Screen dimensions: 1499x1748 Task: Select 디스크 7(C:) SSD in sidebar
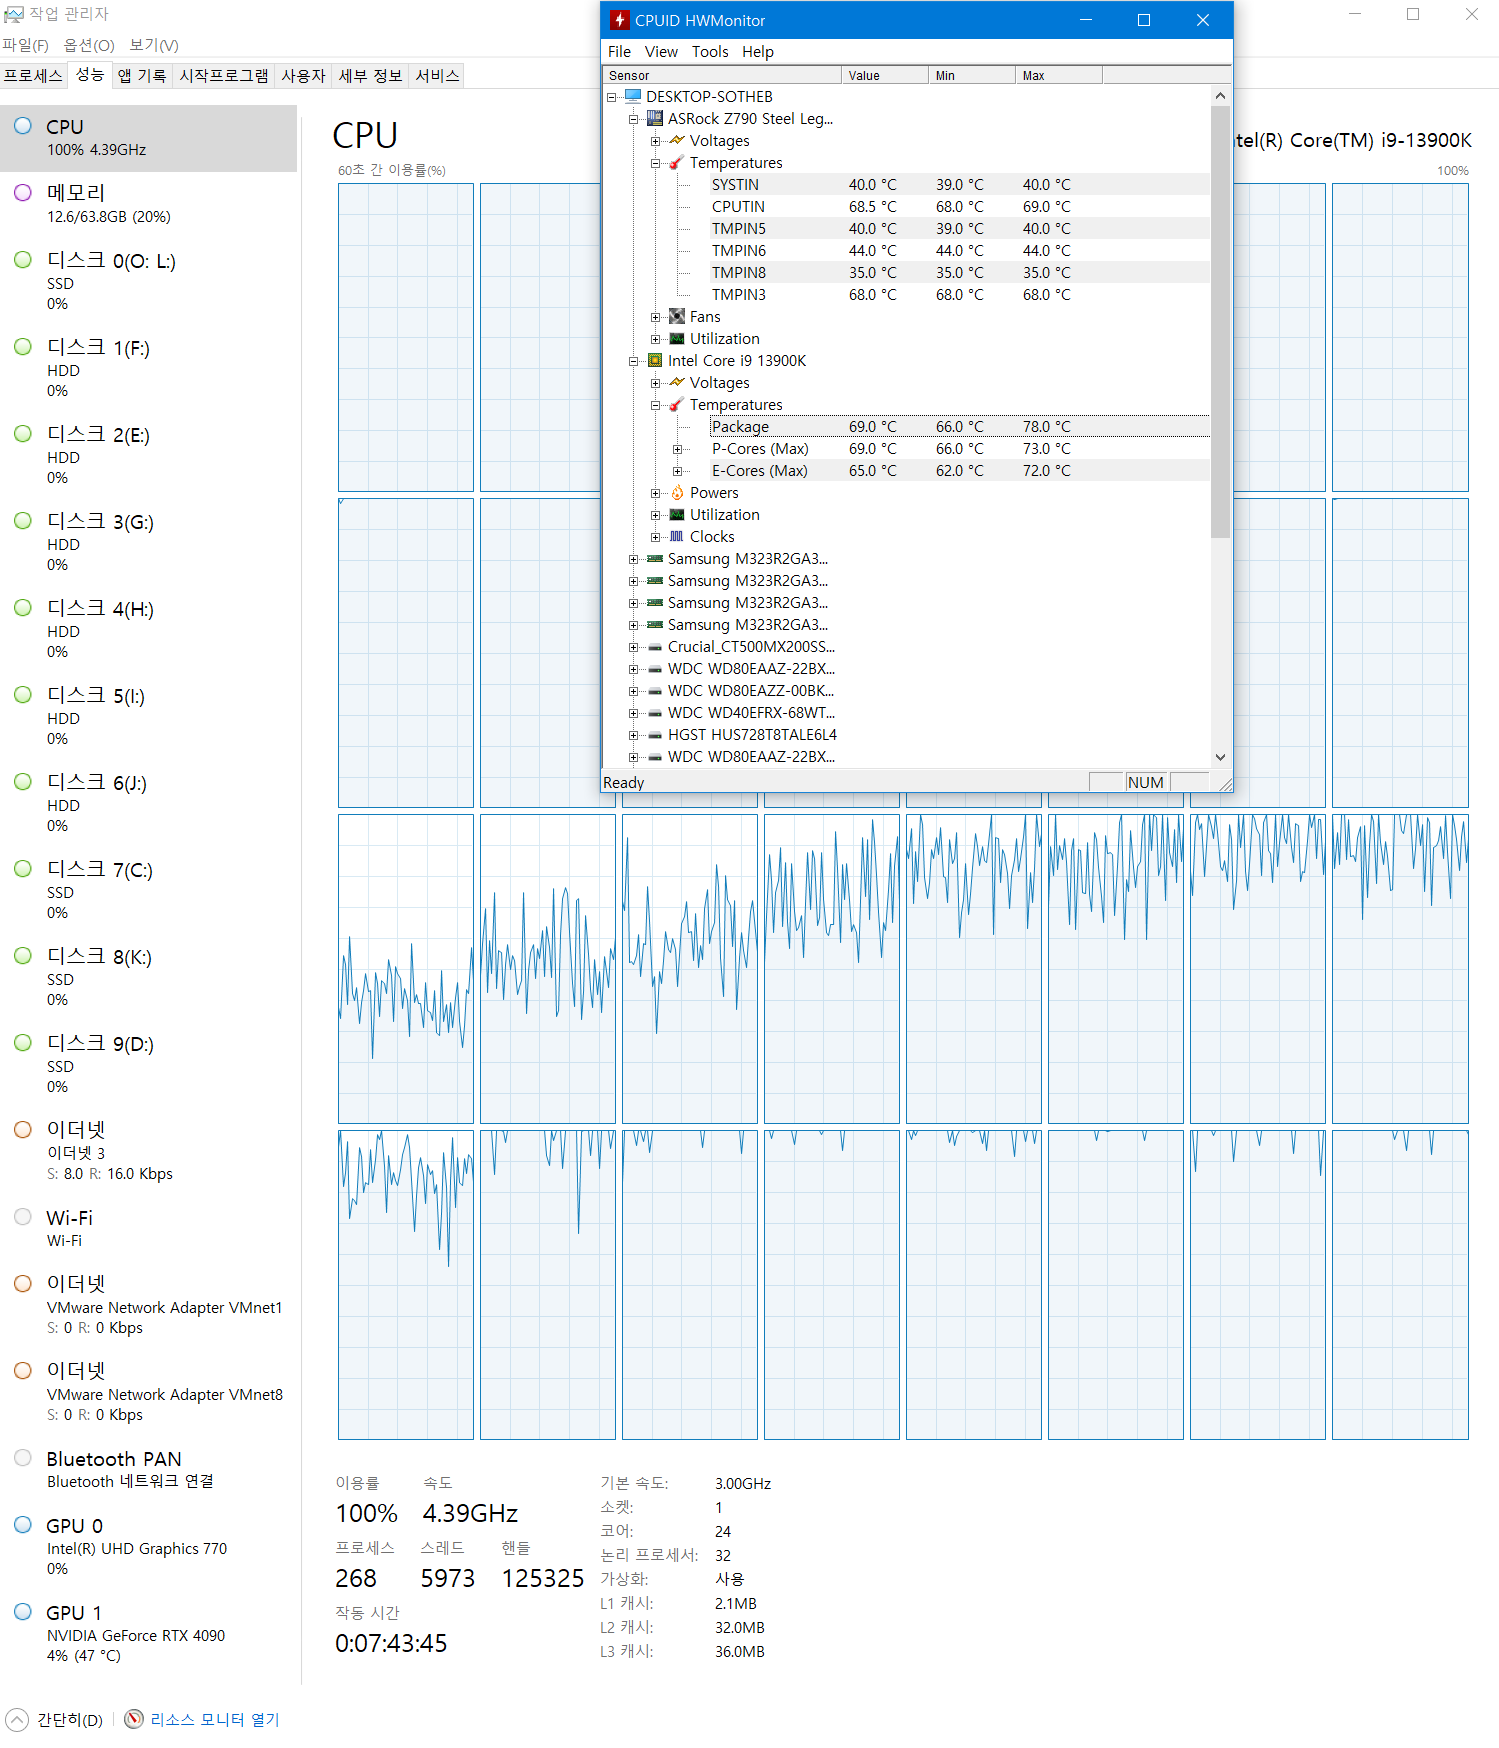point(149,890)
